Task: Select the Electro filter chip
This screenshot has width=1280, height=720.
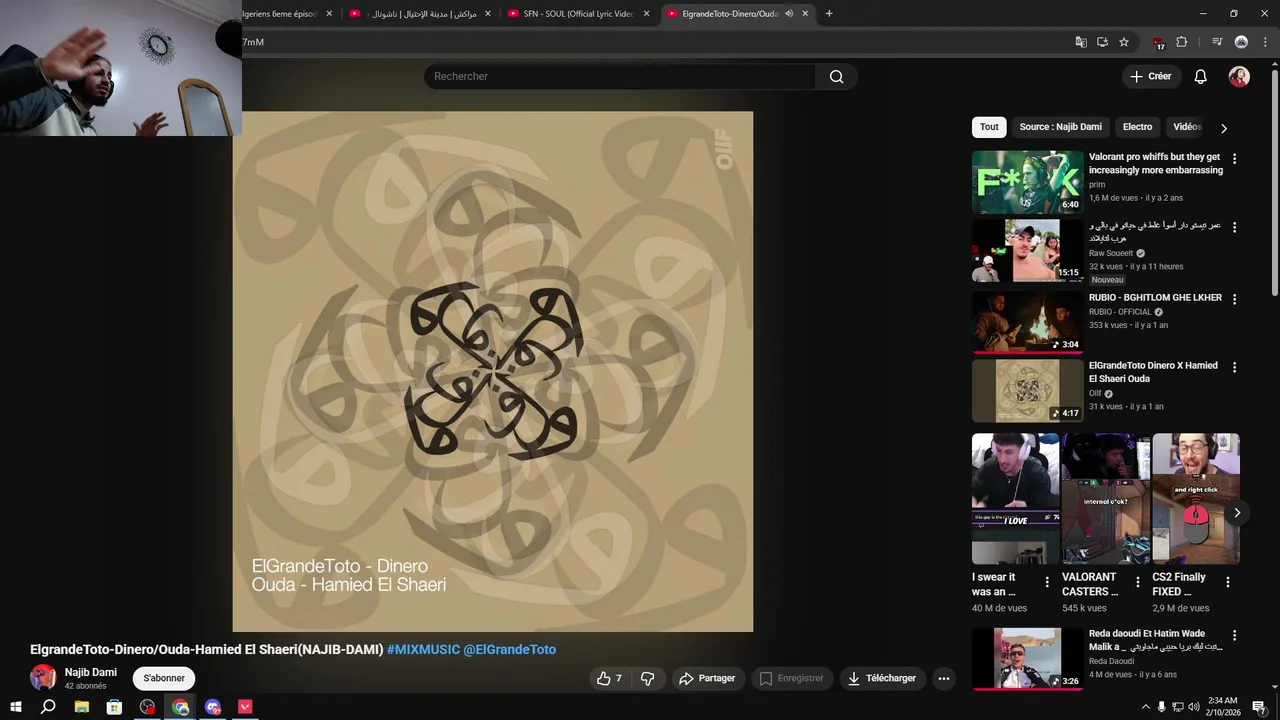Action: [1138, 127]
